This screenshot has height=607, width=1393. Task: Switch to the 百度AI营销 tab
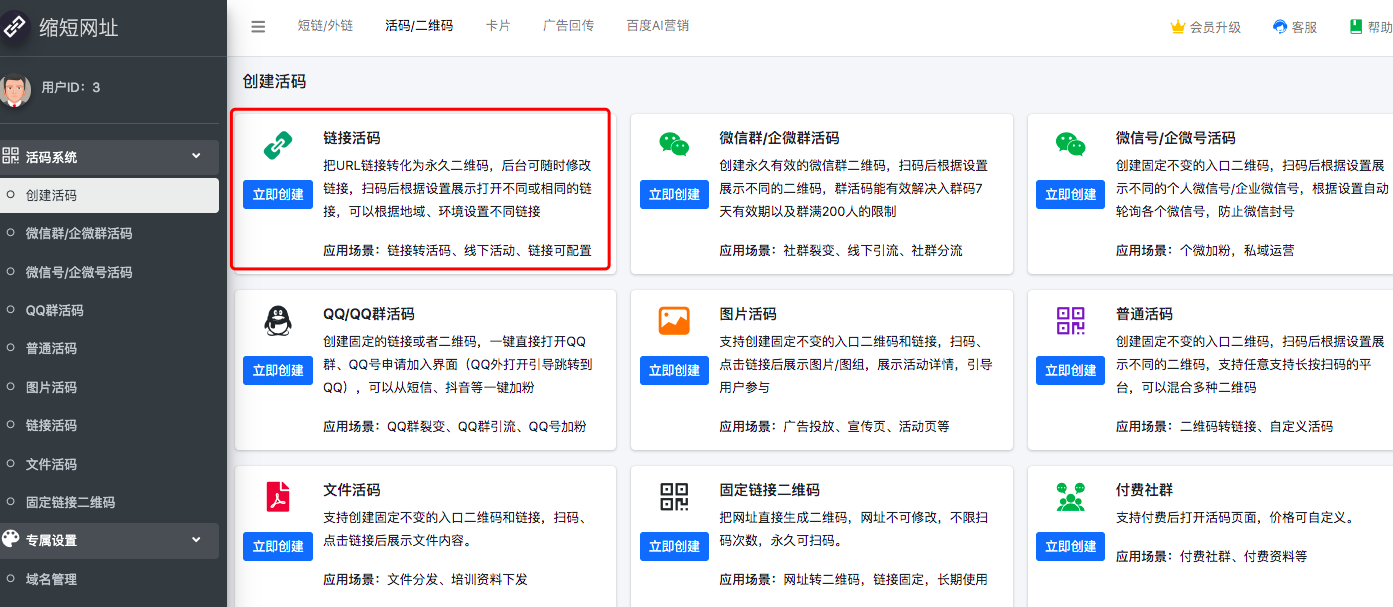pos(657,26)
